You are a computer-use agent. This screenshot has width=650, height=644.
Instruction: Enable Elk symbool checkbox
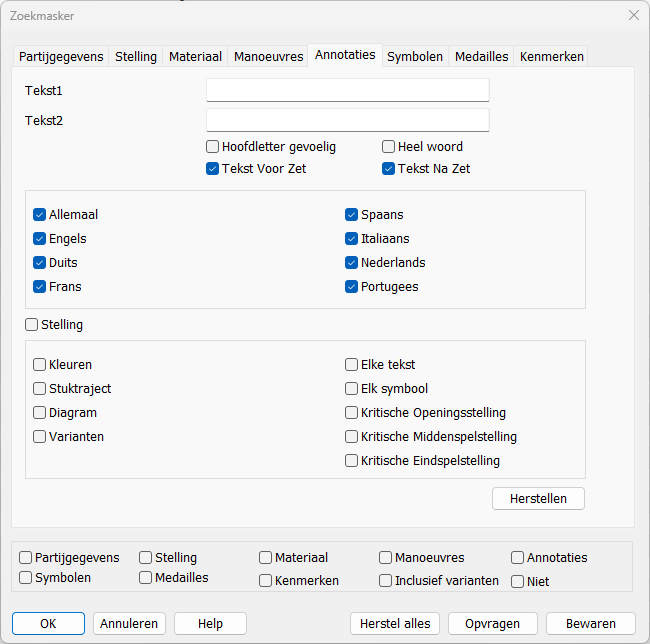click(x=352, y=388)
